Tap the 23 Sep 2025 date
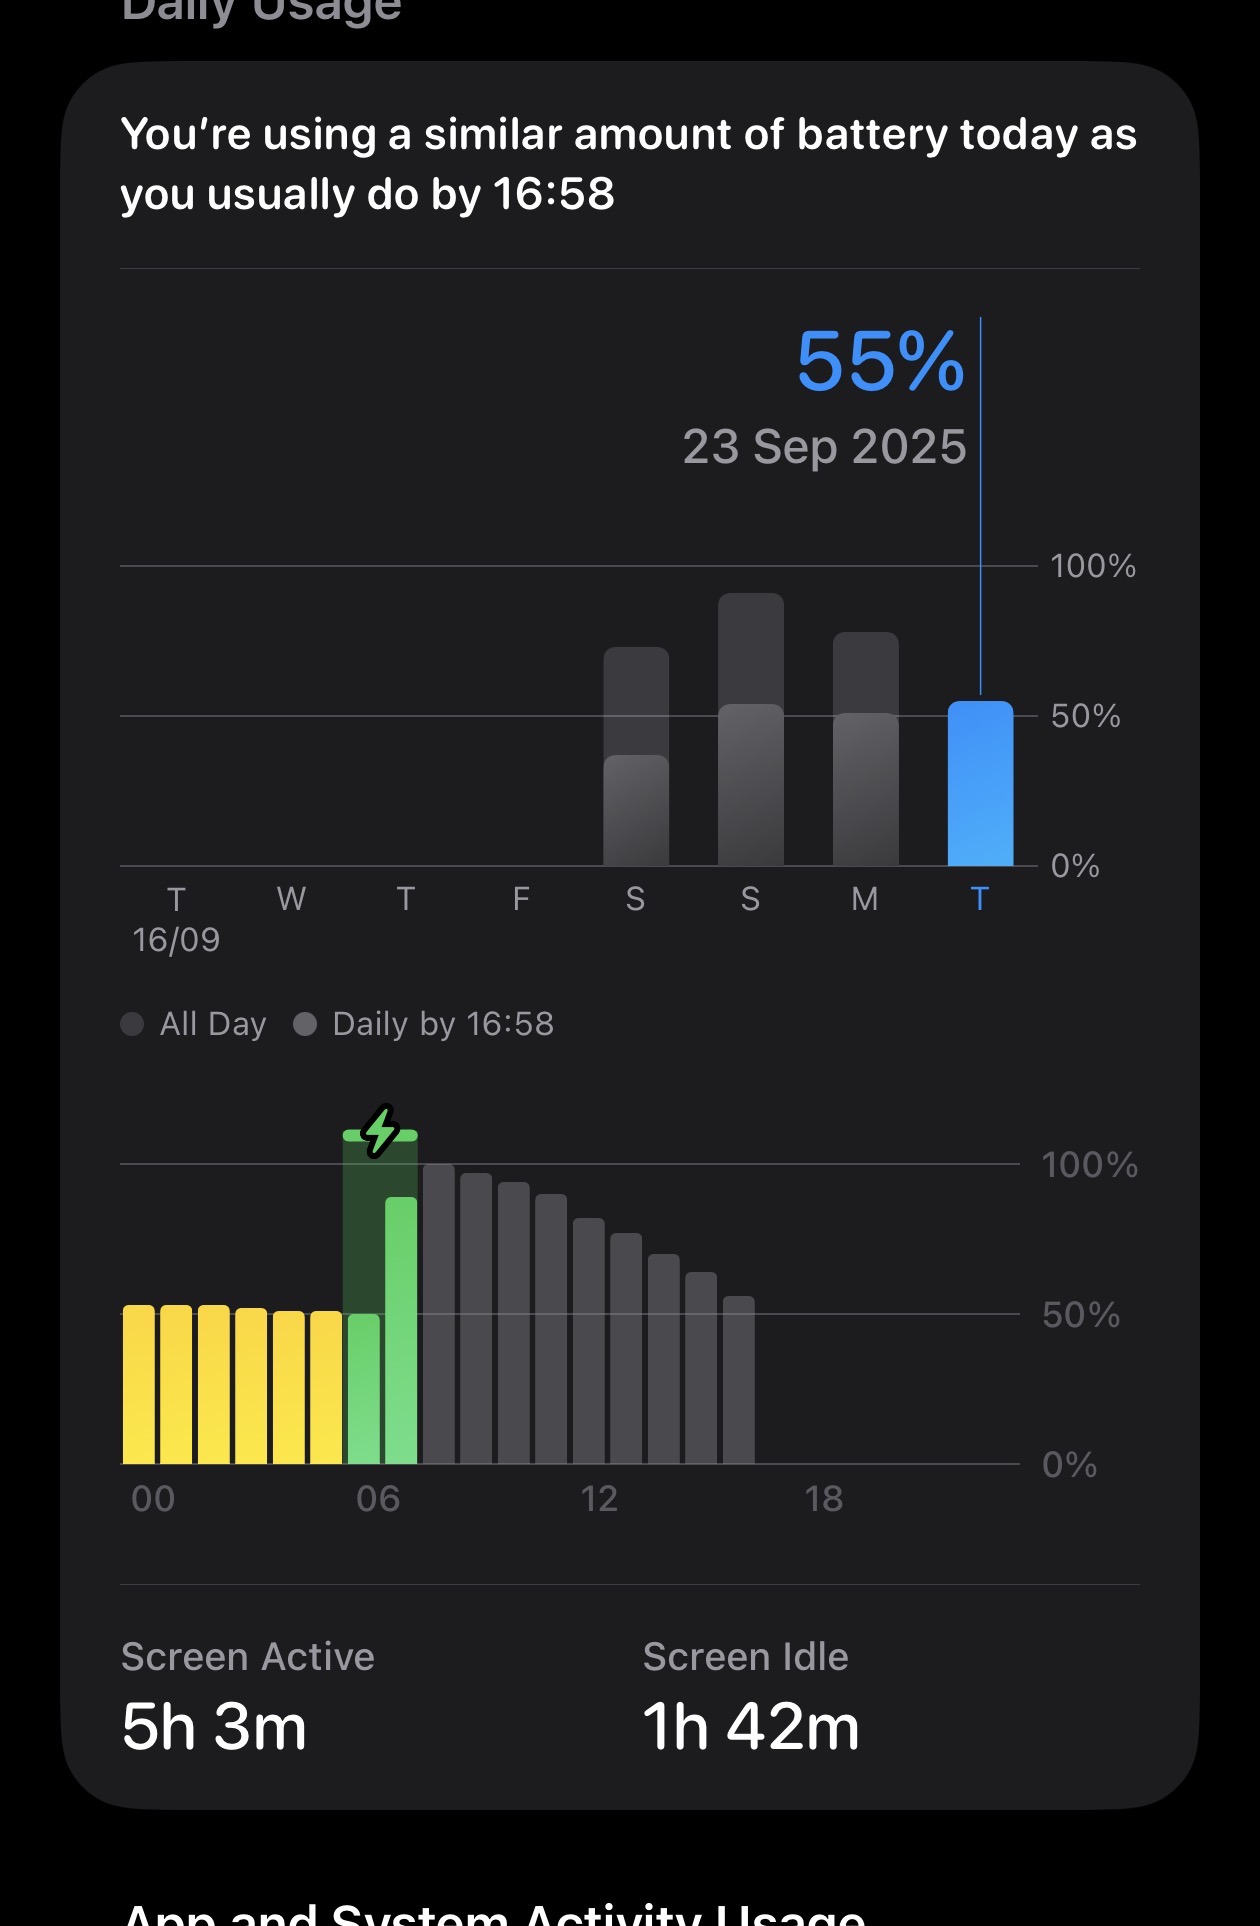The width and height of the screenshot is (1260, 1926). coord(824,447)
